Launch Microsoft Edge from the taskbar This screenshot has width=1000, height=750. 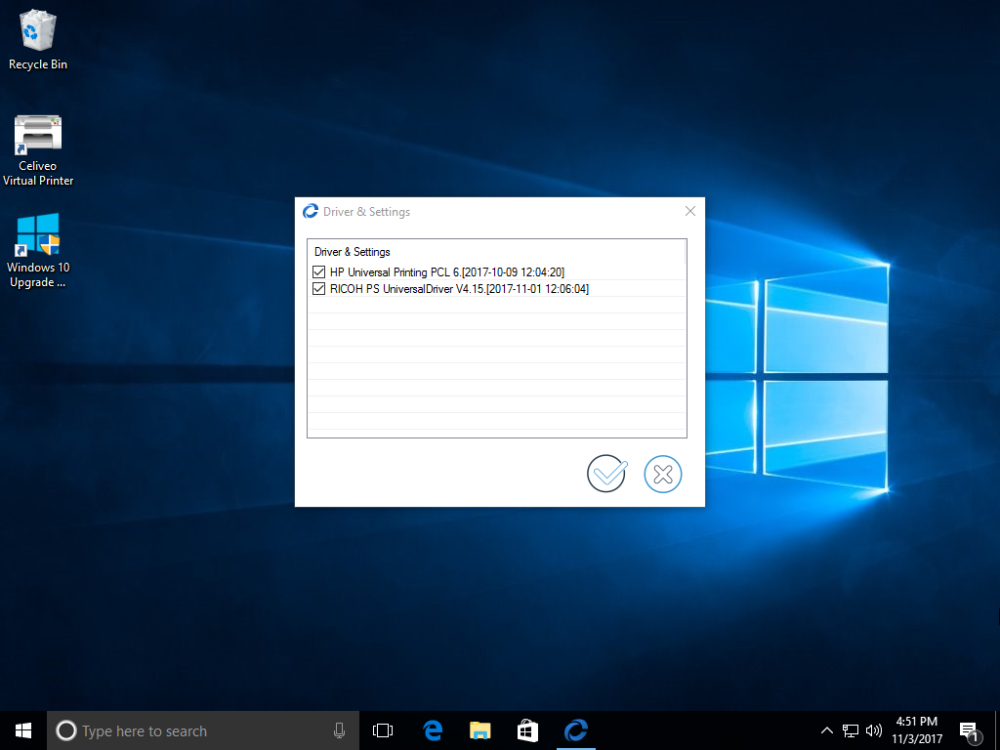[x=433, y=731]
